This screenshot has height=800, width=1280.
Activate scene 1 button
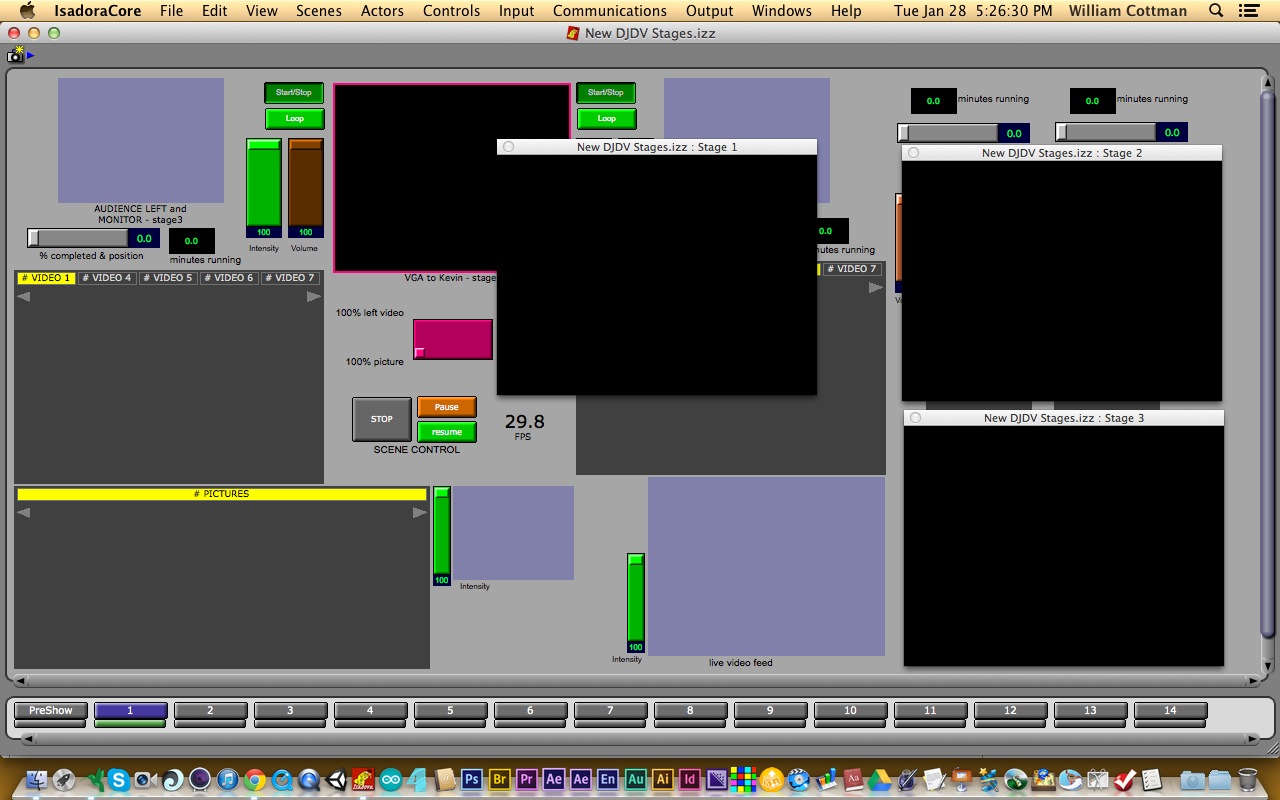[x=130, y=711]
